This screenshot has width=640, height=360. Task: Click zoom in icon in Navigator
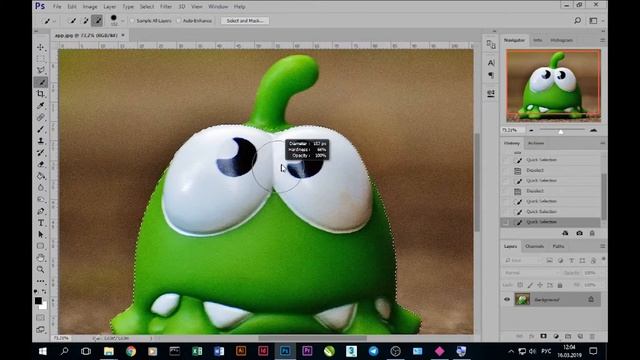click(593, 130)
